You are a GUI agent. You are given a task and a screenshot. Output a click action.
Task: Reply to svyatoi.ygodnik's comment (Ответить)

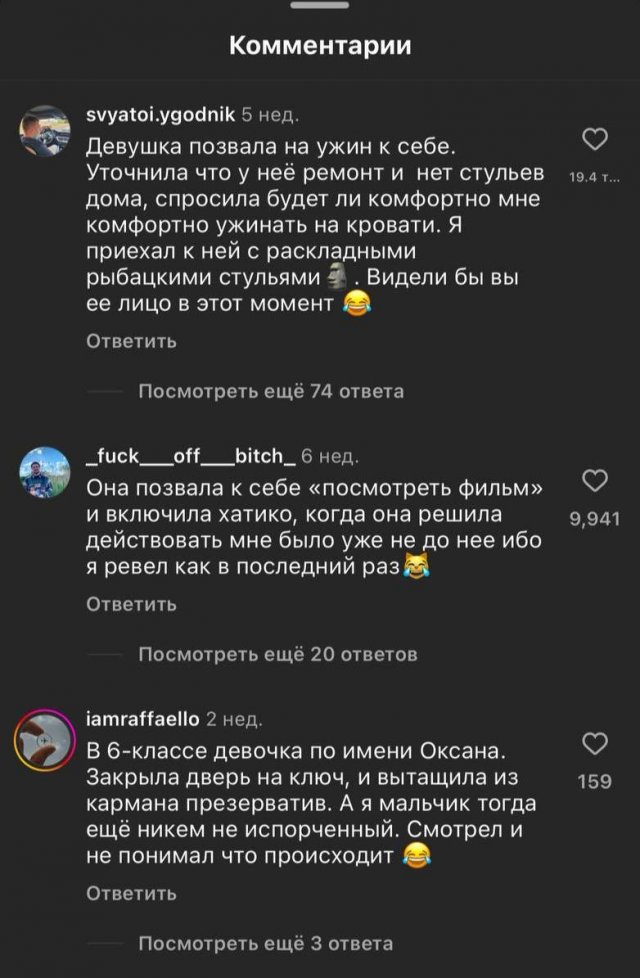pos(131,341)
